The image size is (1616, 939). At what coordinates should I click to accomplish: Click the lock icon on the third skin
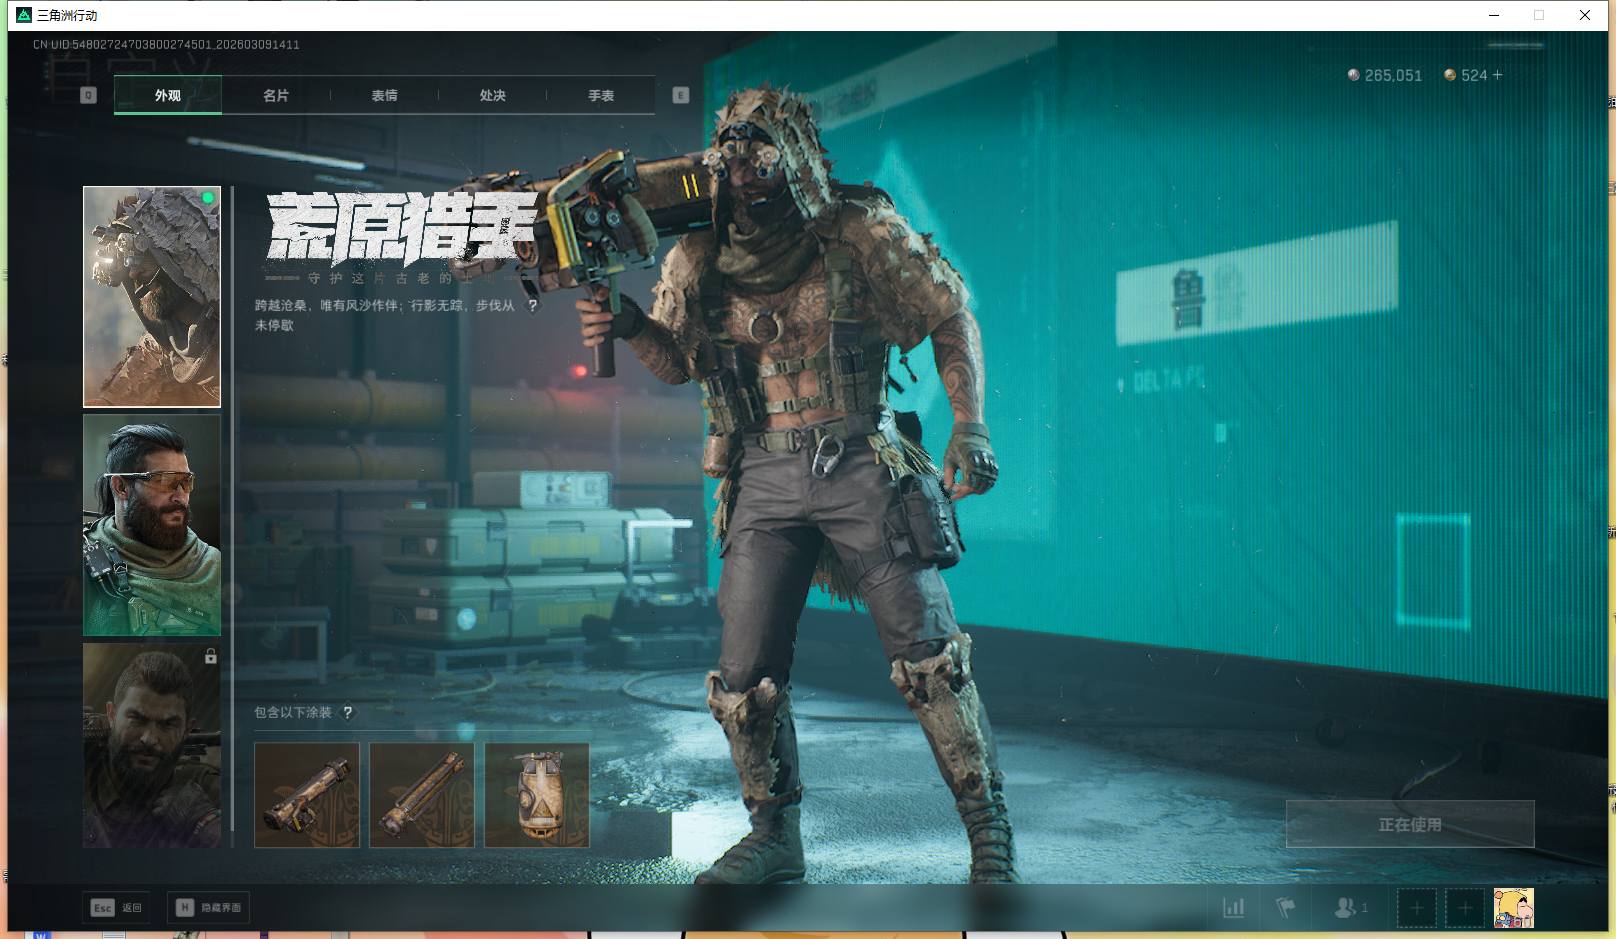pyautogui.click(x=210, y=656)
